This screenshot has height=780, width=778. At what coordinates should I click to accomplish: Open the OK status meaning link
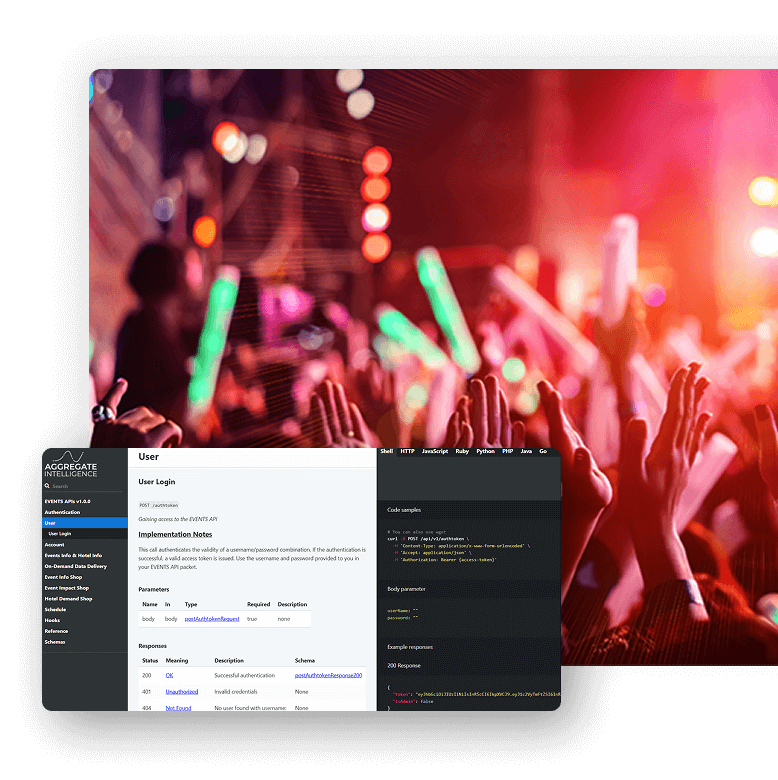point(169,676)
